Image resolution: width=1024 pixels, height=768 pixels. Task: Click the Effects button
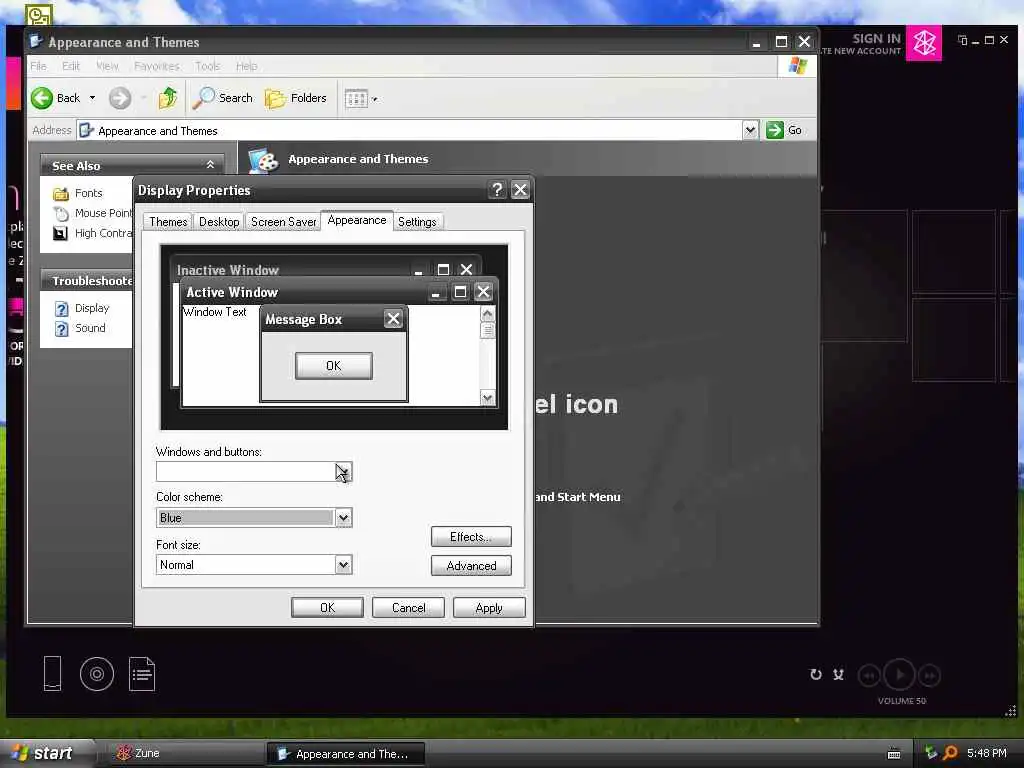[x=471, y=537]
